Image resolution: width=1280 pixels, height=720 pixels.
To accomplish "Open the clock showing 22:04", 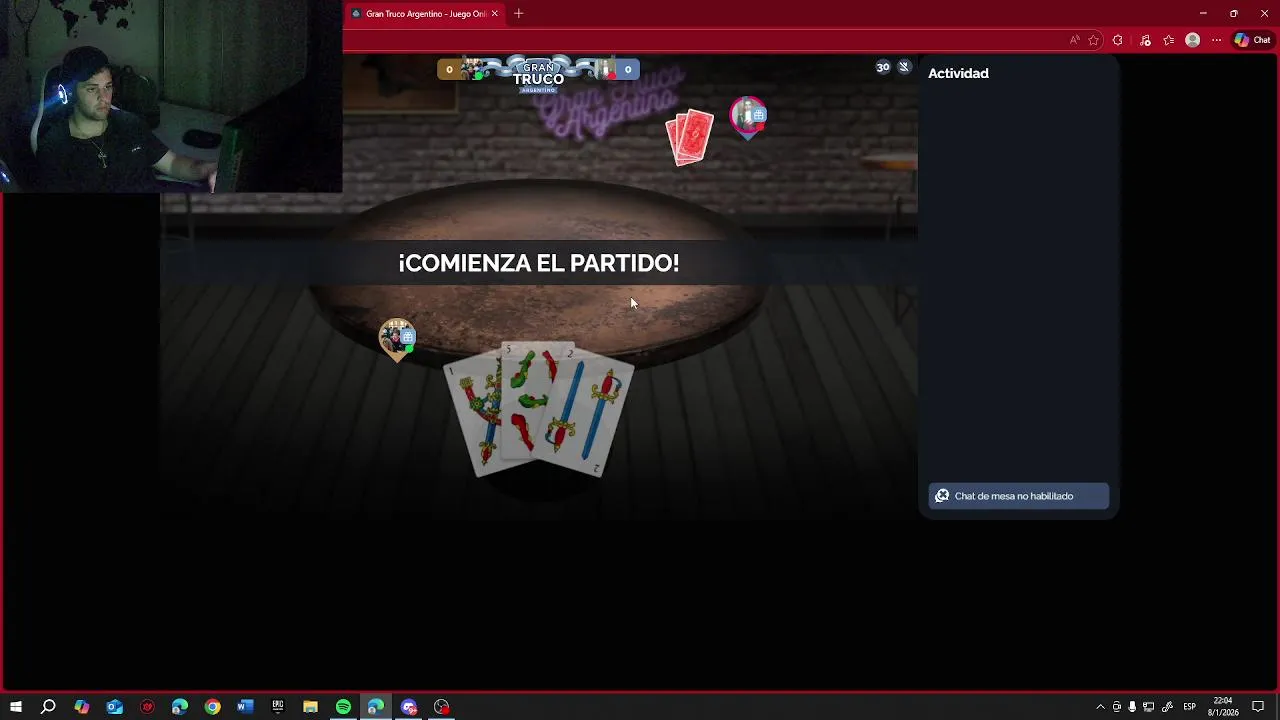I will [1223, 707].
